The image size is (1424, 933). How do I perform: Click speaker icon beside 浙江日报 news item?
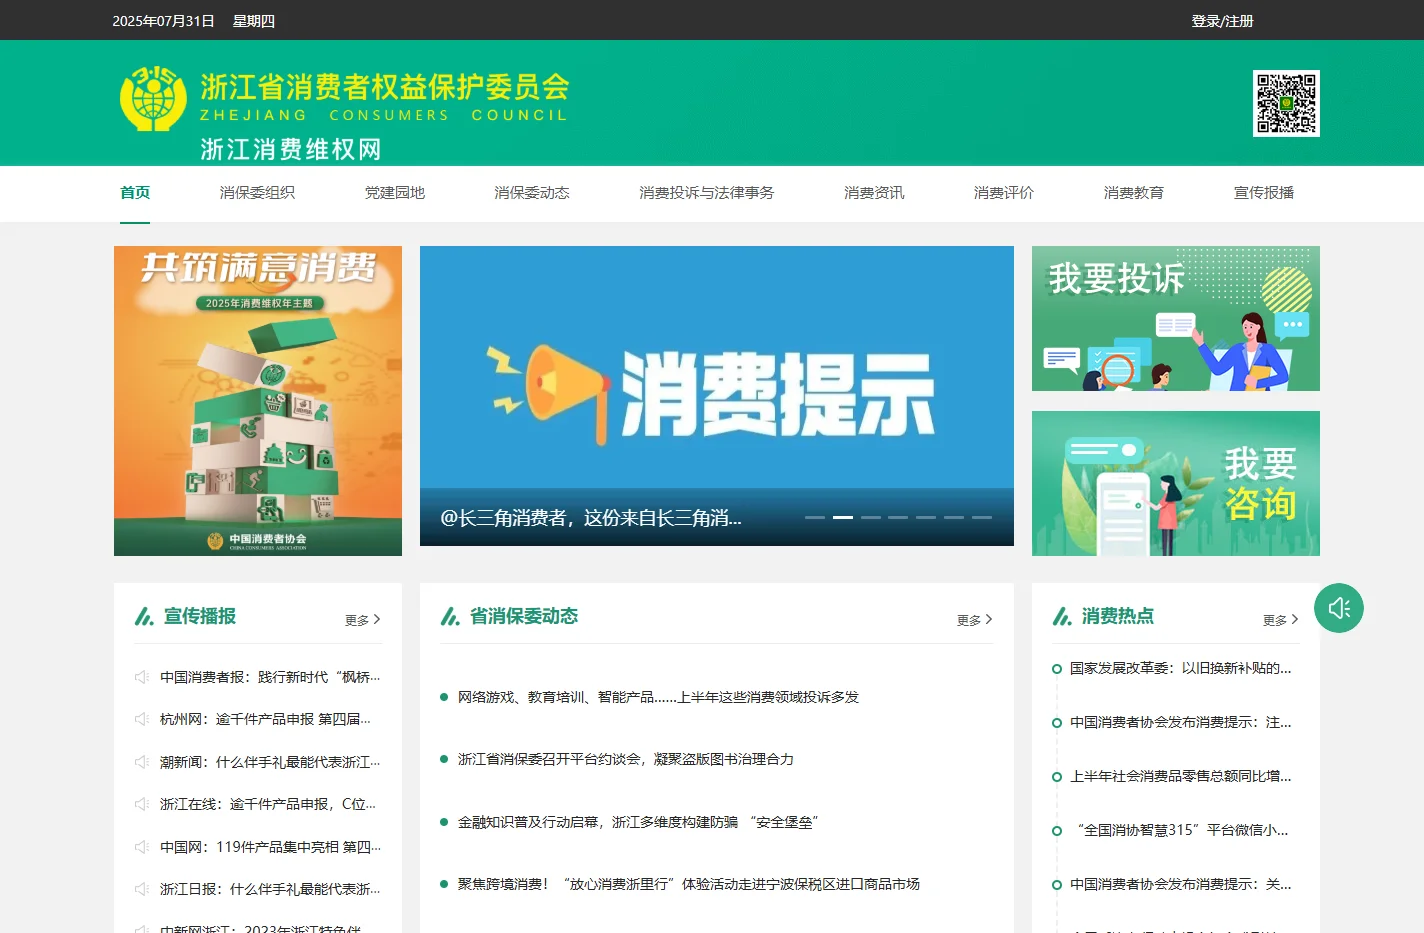click(x=142, y=889)
